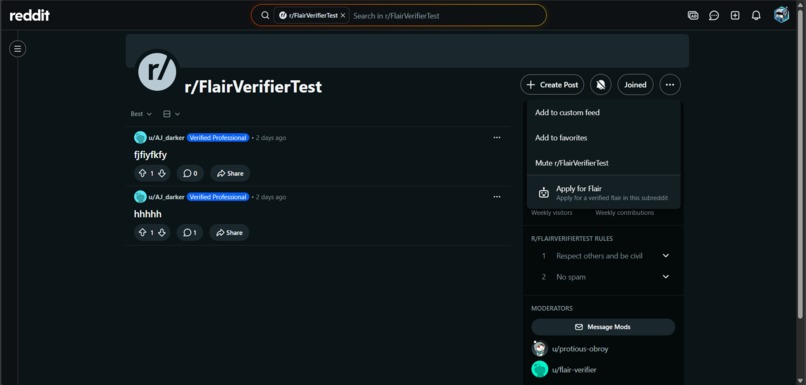Click the search magnifier icon
This screenshot has width=806, height=385.
pos(265,15)
